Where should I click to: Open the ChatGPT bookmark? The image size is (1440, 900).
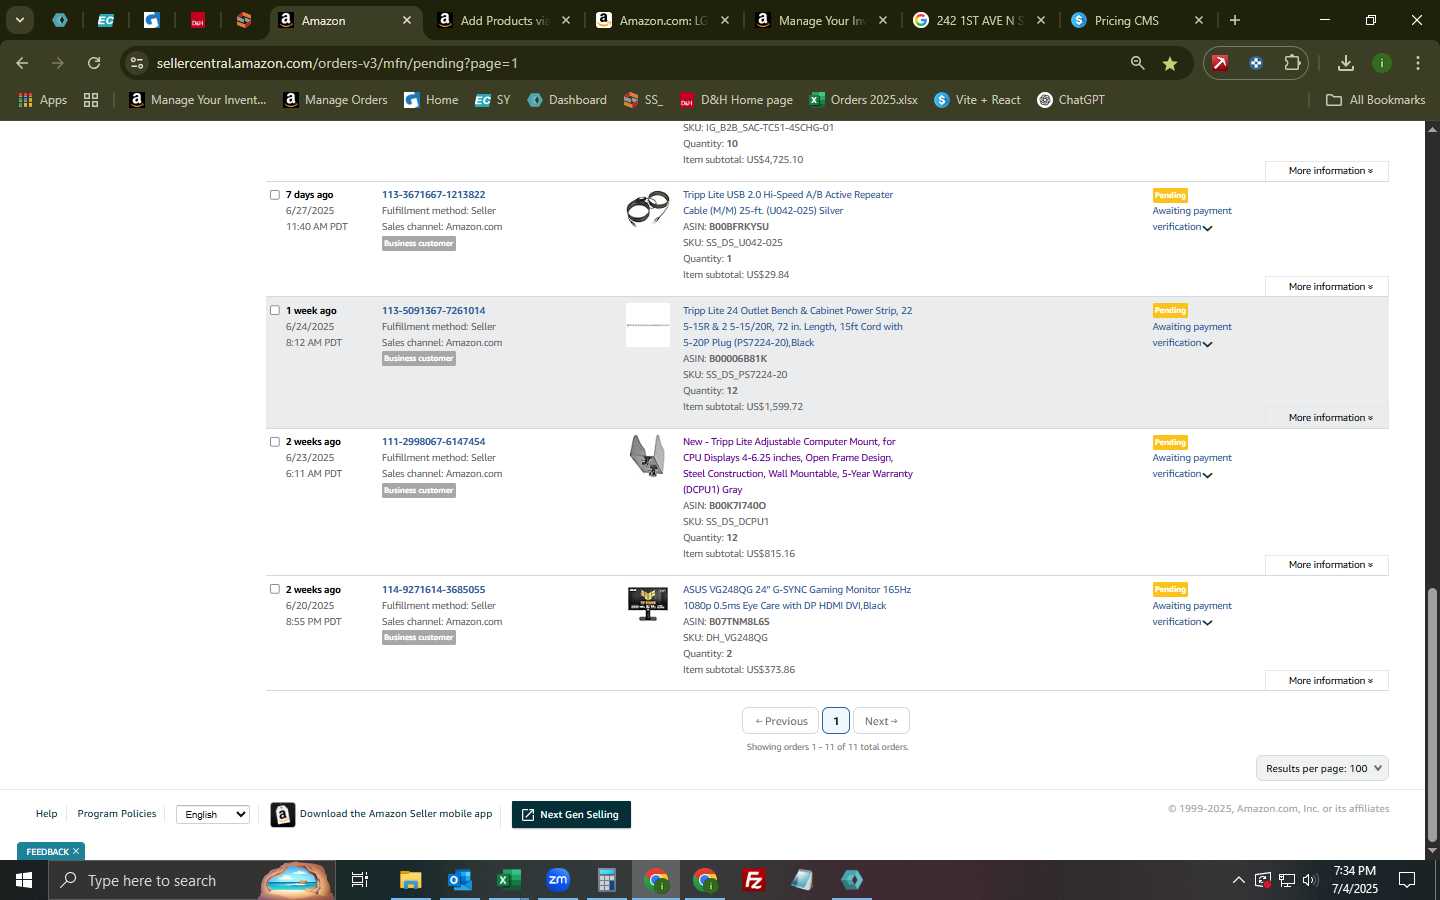click(1071, 100)
